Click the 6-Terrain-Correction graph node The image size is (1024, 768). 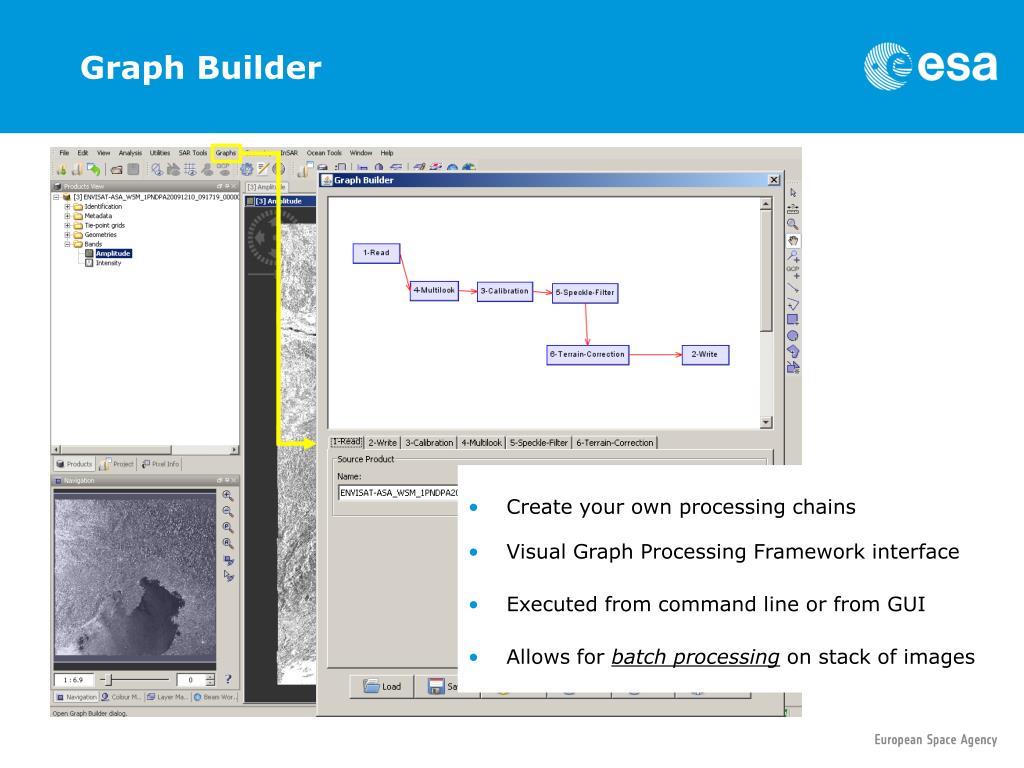click(x=588, y=355)
